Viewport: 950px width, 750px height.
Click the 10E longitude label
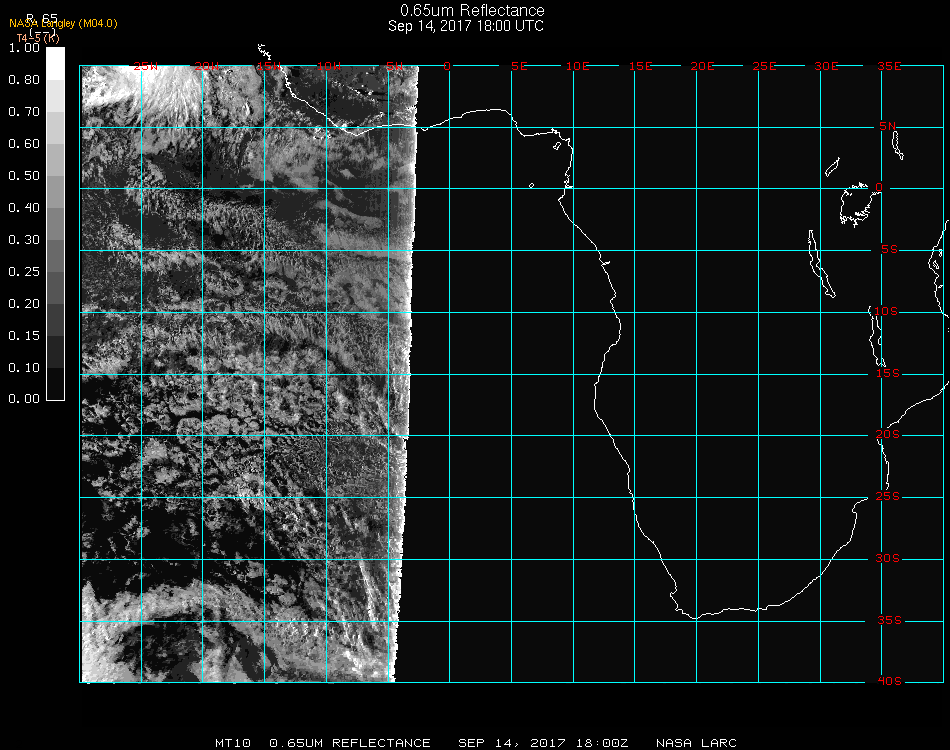click(577, 66)
